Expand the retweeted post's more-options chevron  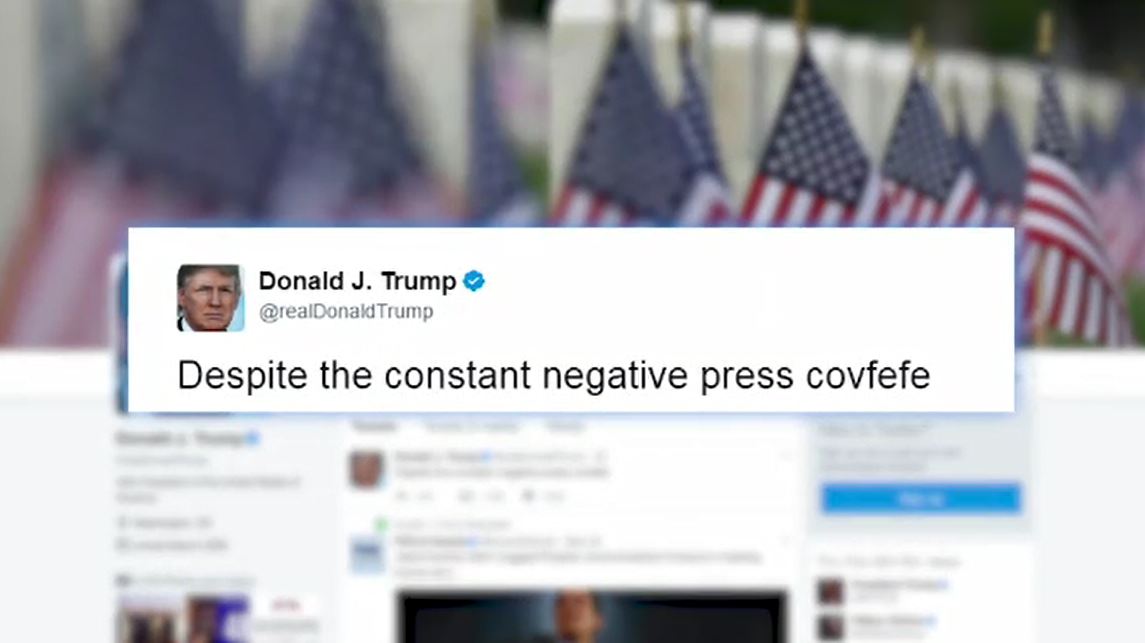click(786, 542)
